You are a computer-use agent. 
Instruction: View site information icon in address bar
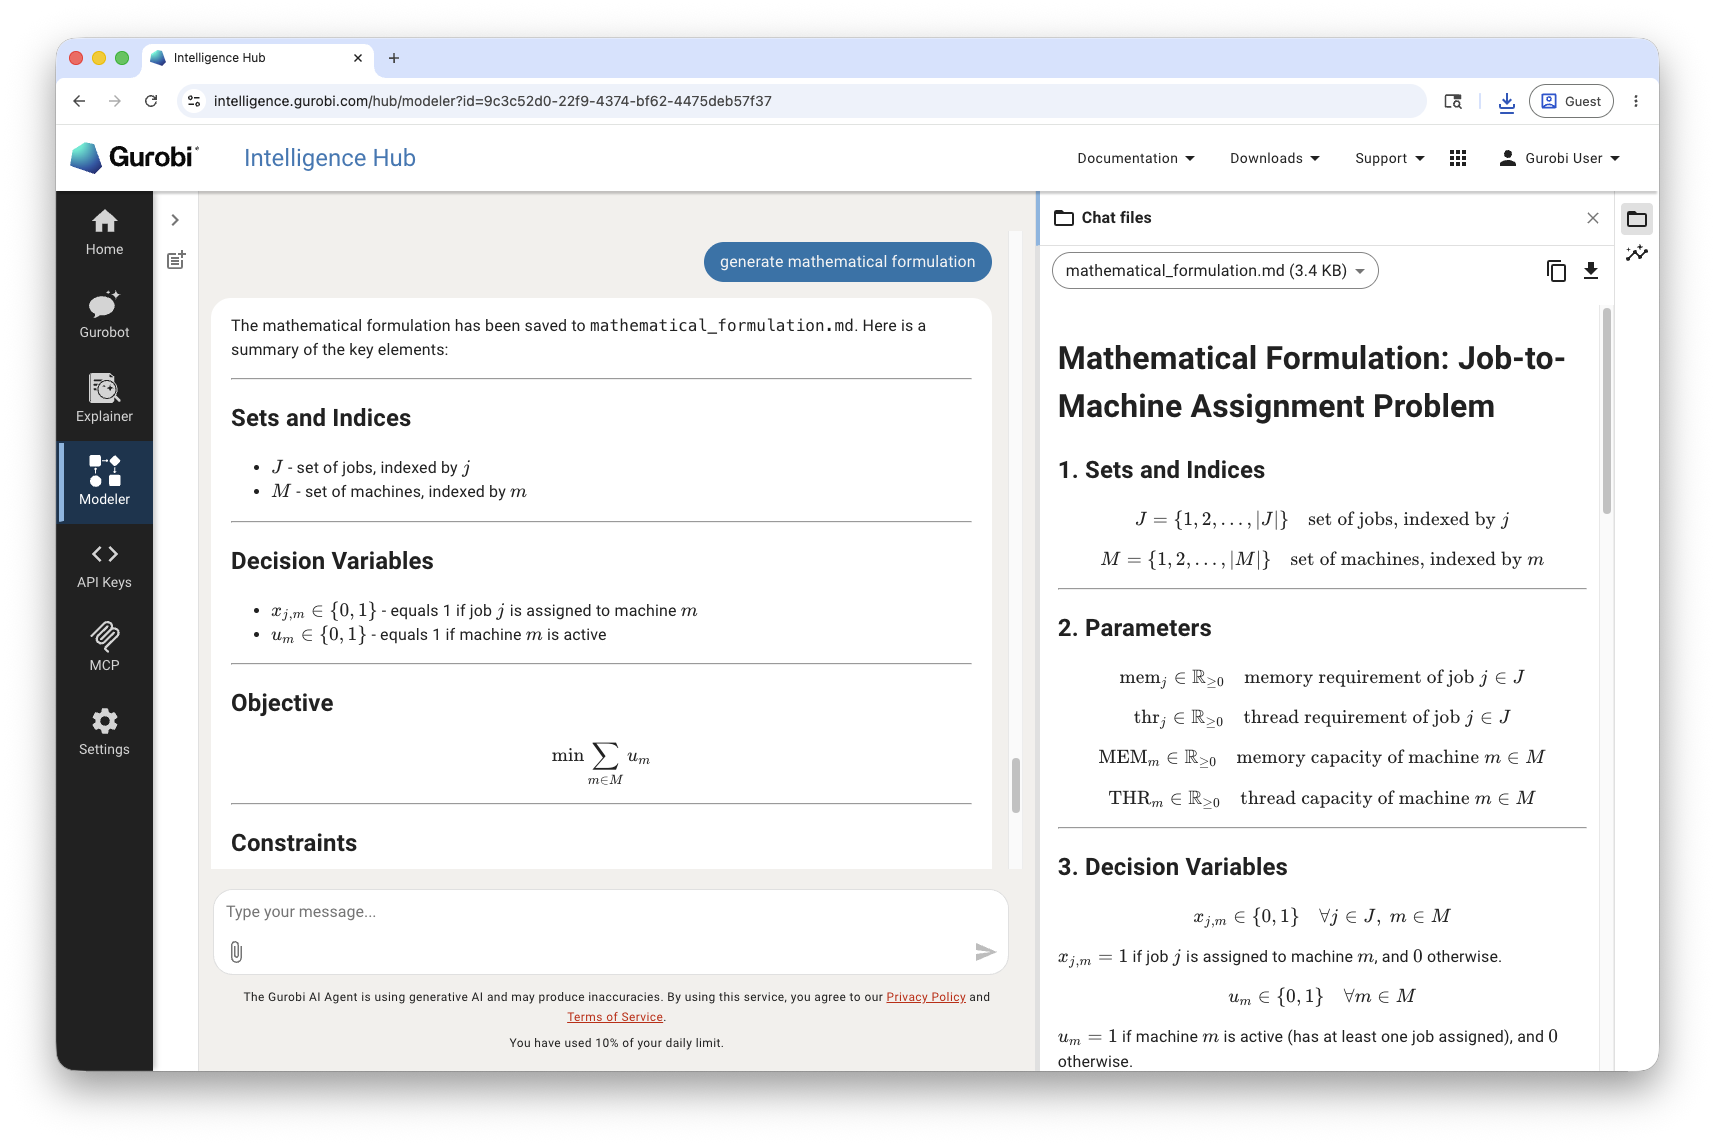pyautogui.click(x=195, y=101)
